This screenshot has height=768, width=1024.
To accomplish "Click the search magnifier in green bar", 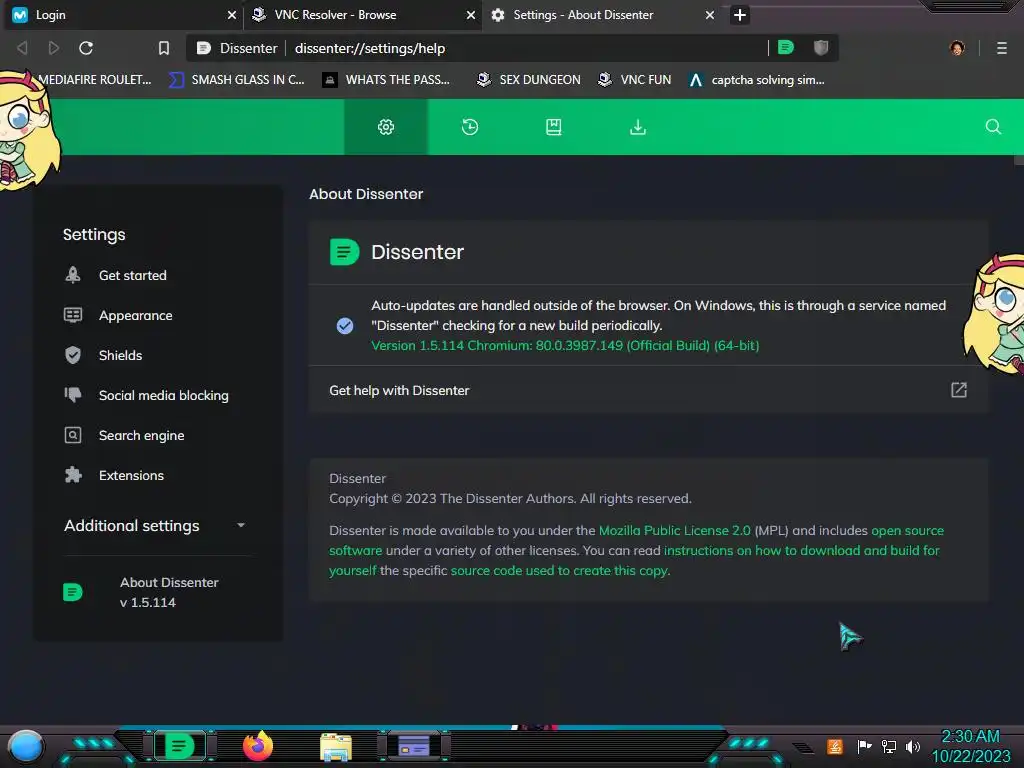I will (993, 127).
